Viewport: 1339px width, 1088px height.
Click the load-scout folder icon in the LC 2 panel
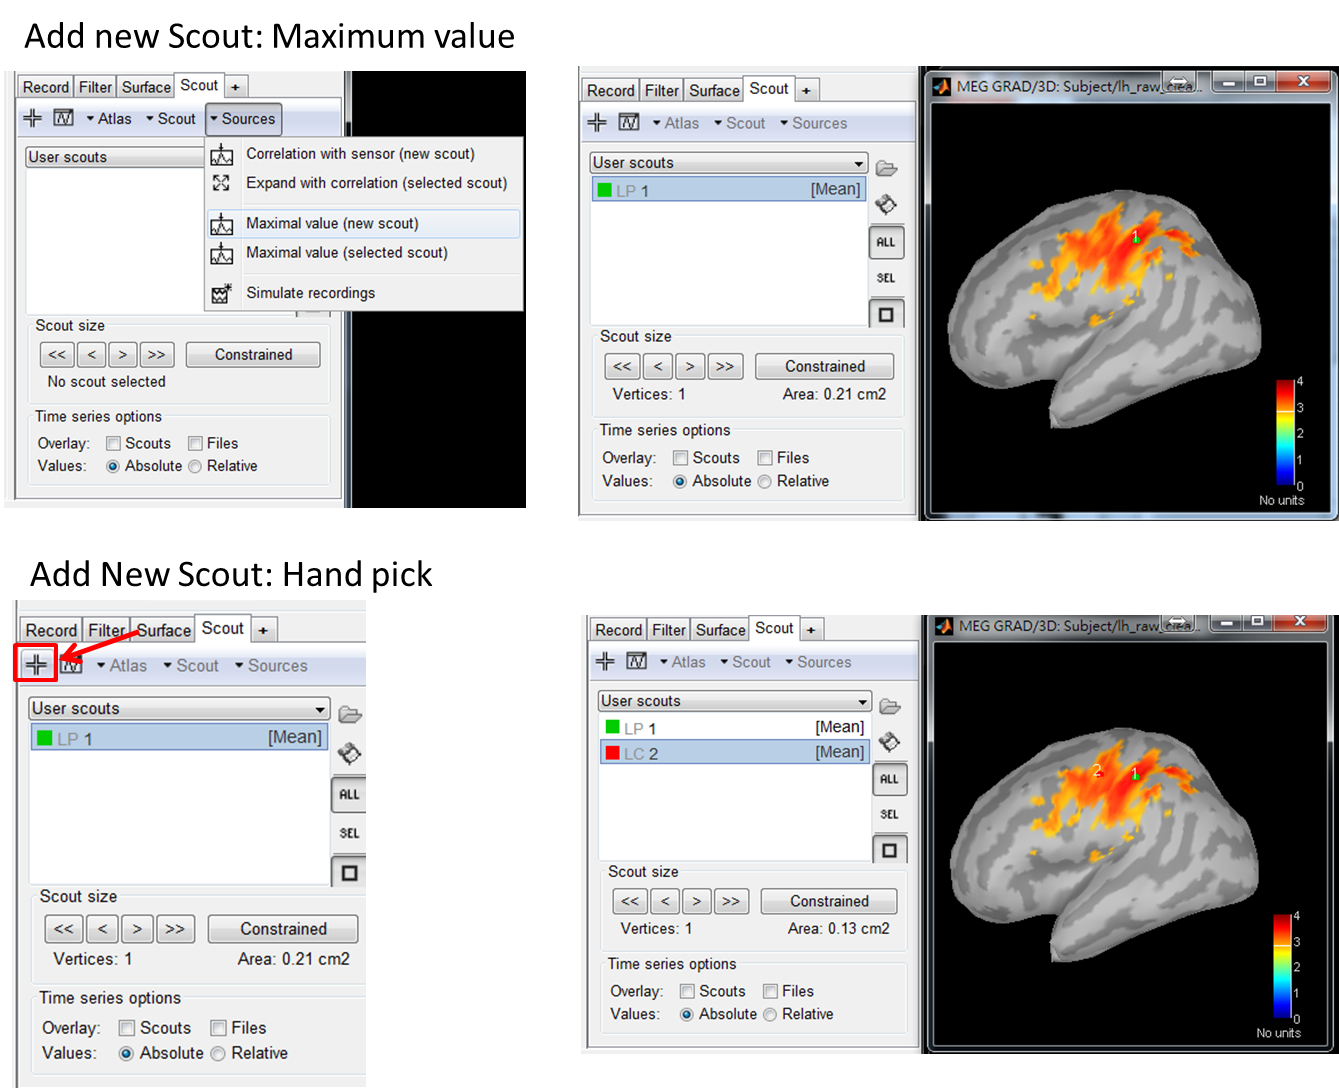[890, 706]
